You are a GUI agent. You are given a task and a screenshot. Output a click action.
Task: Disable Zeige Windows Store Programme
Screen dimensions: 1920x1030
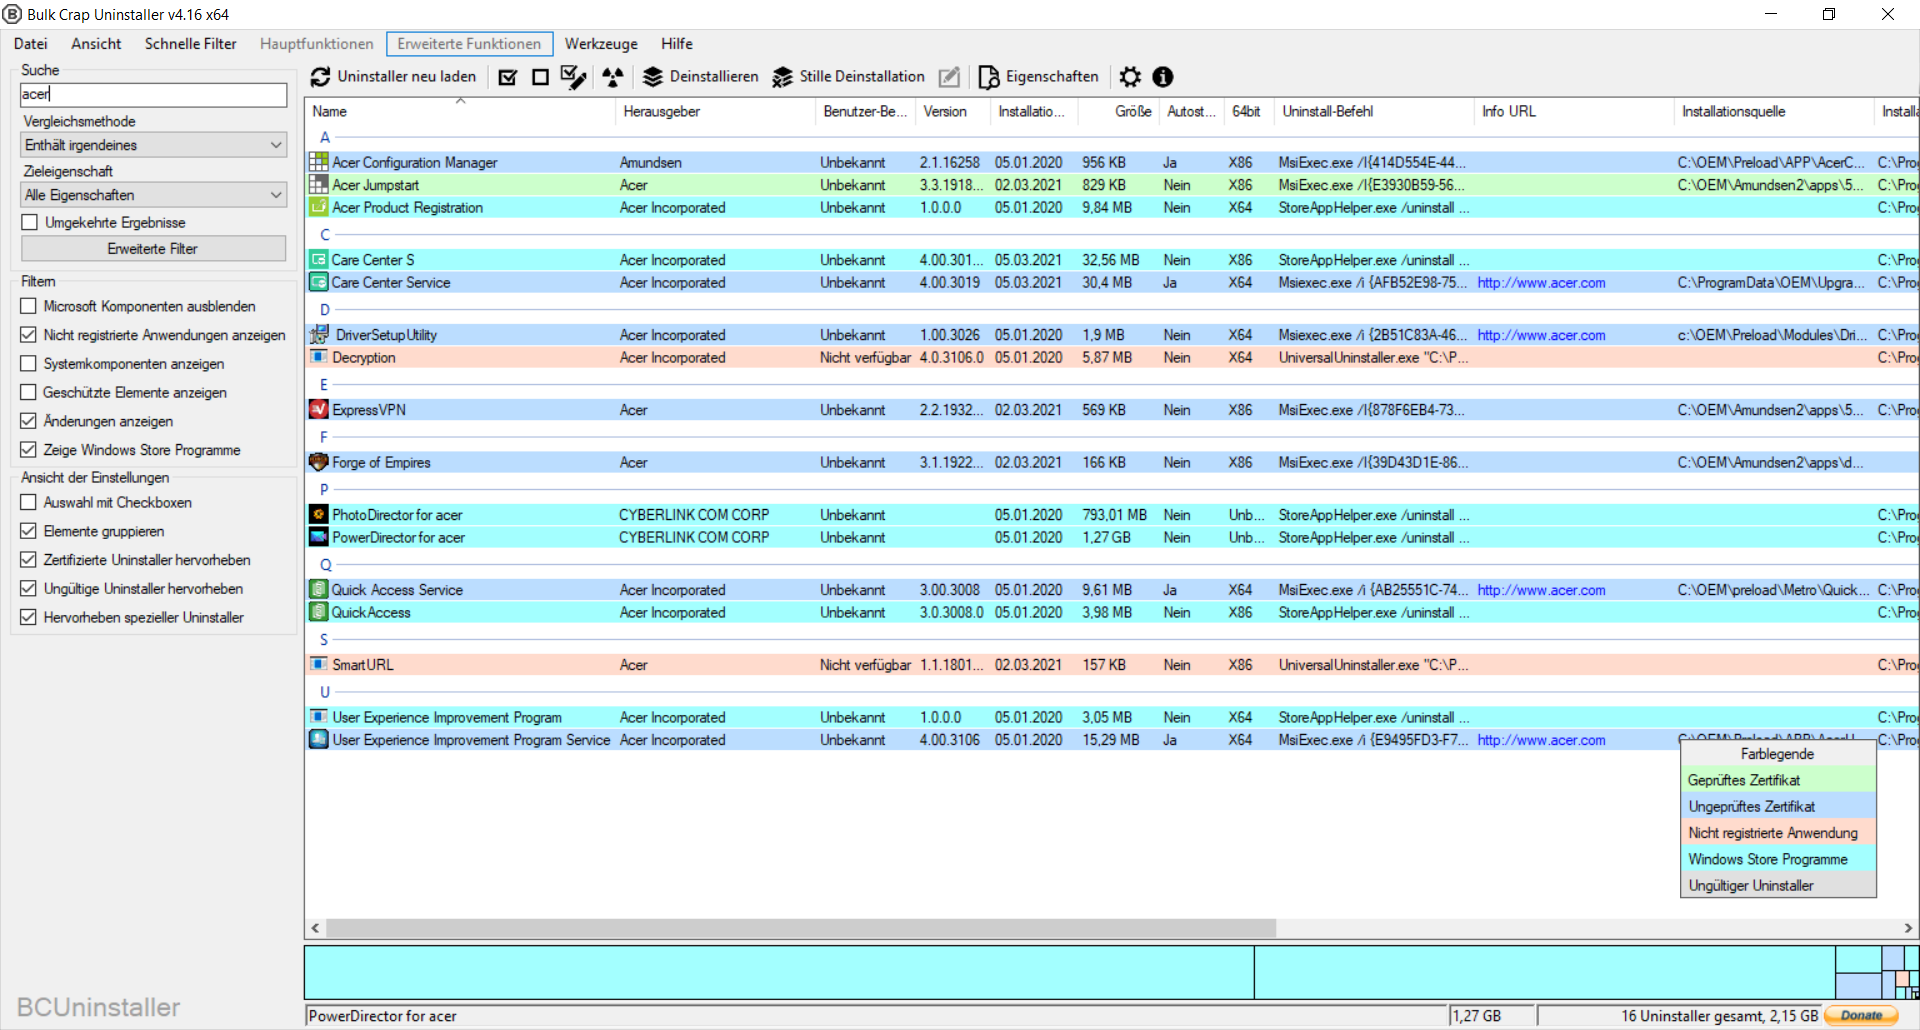coord(28,450)
